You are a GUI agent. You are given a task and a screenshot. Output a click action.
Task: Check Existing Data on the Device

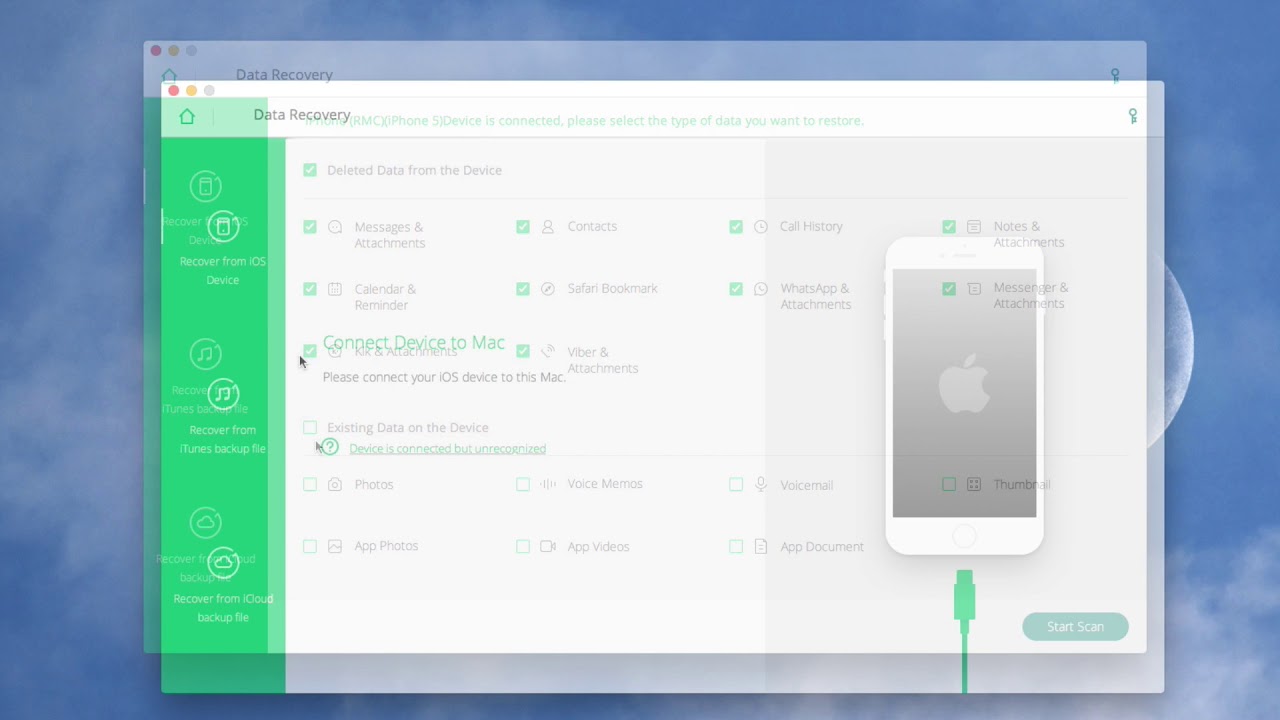(310, 427)
